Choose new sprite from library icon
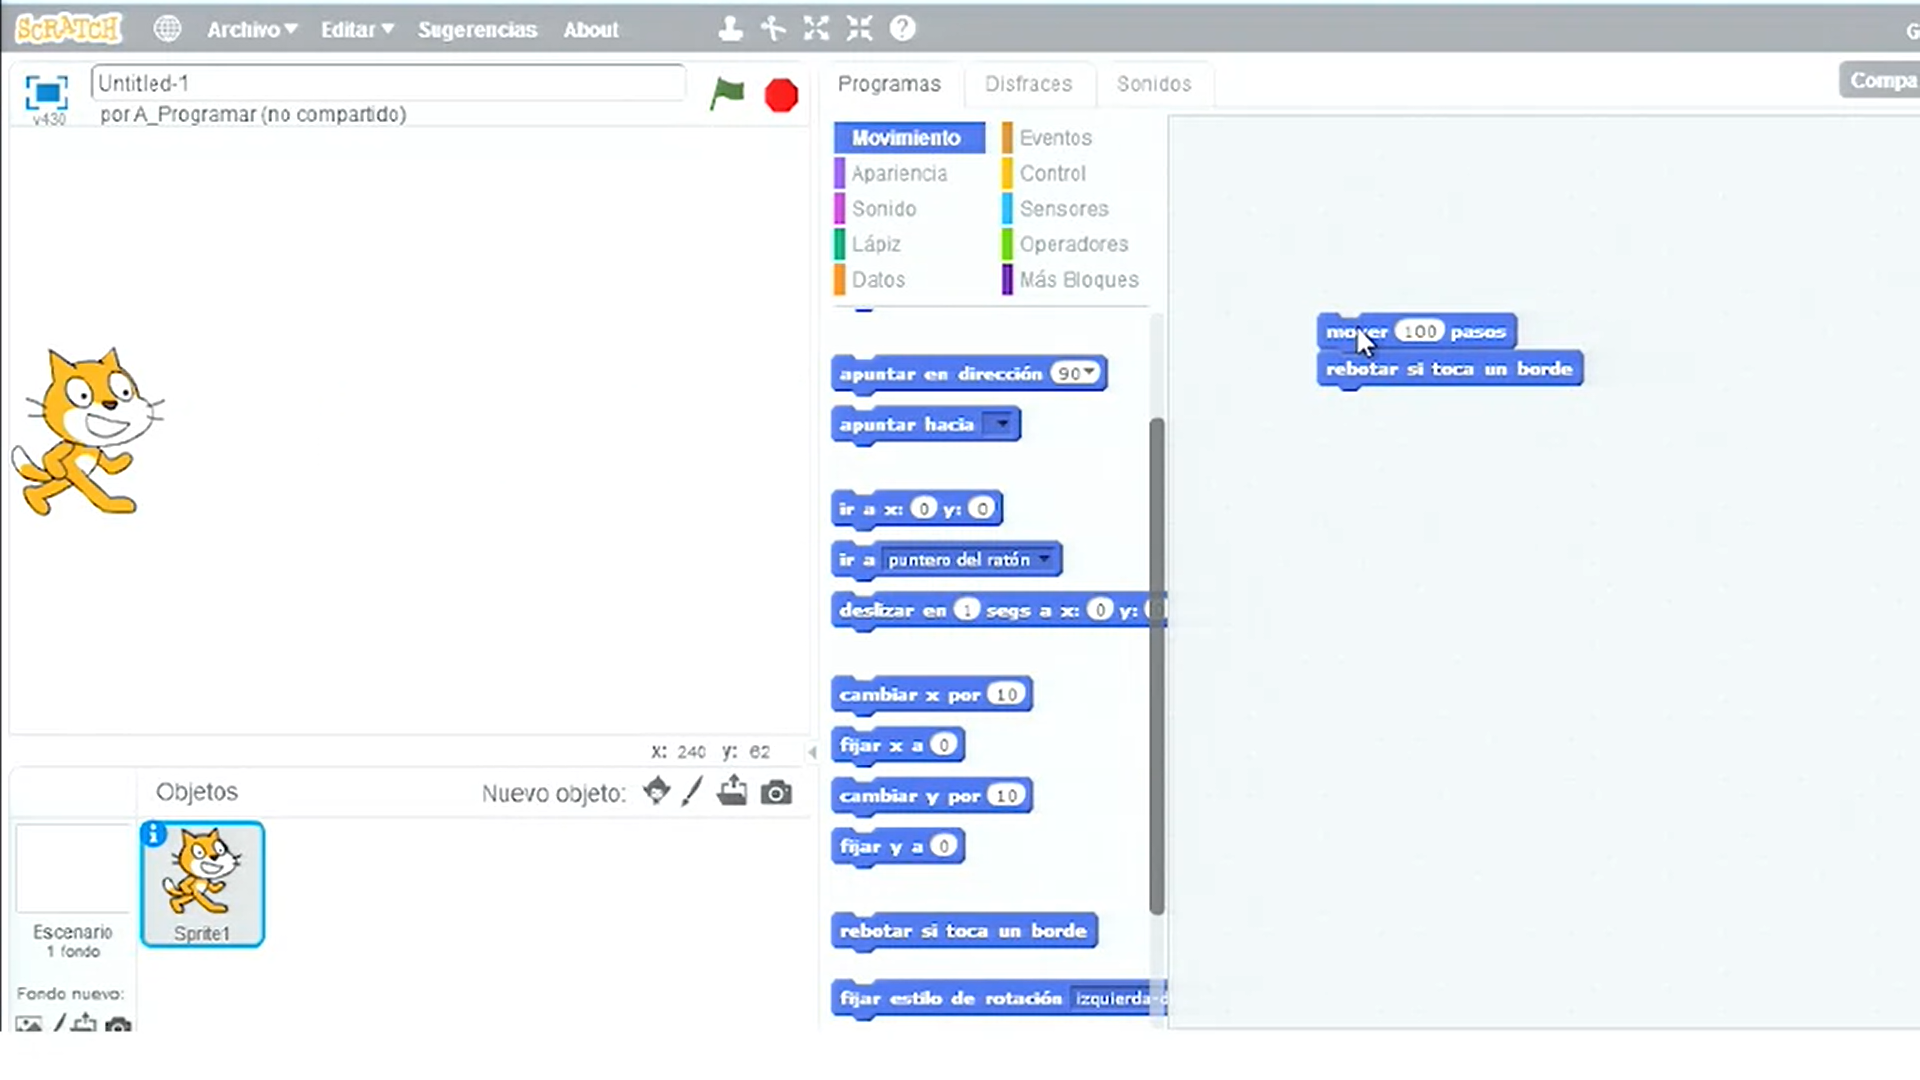This screenshot has width=1920, height=1080. 656,792
